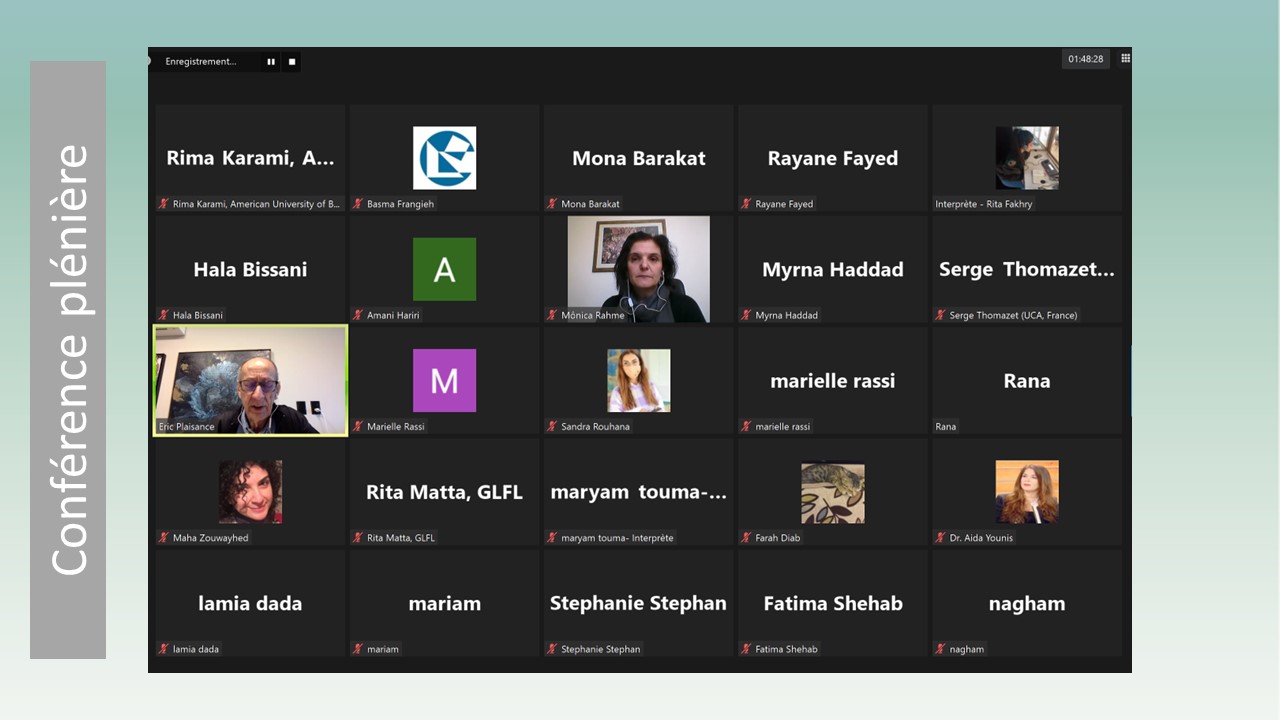Pause the recording
1280x720 pixels.
[271, 62]
